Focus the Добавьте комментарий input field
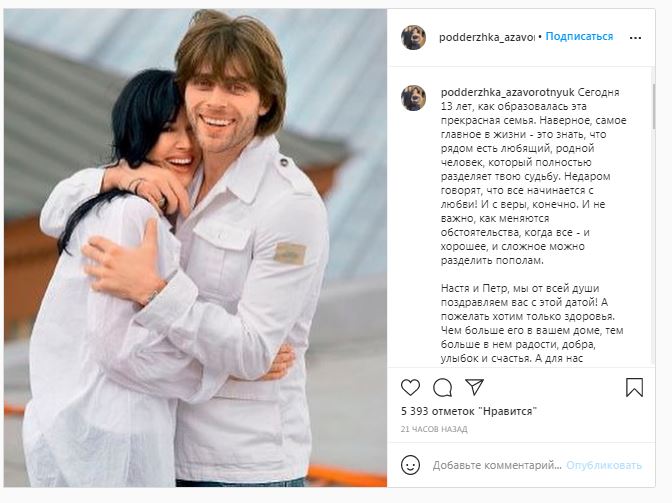672x503 pixels. point(497,465)
